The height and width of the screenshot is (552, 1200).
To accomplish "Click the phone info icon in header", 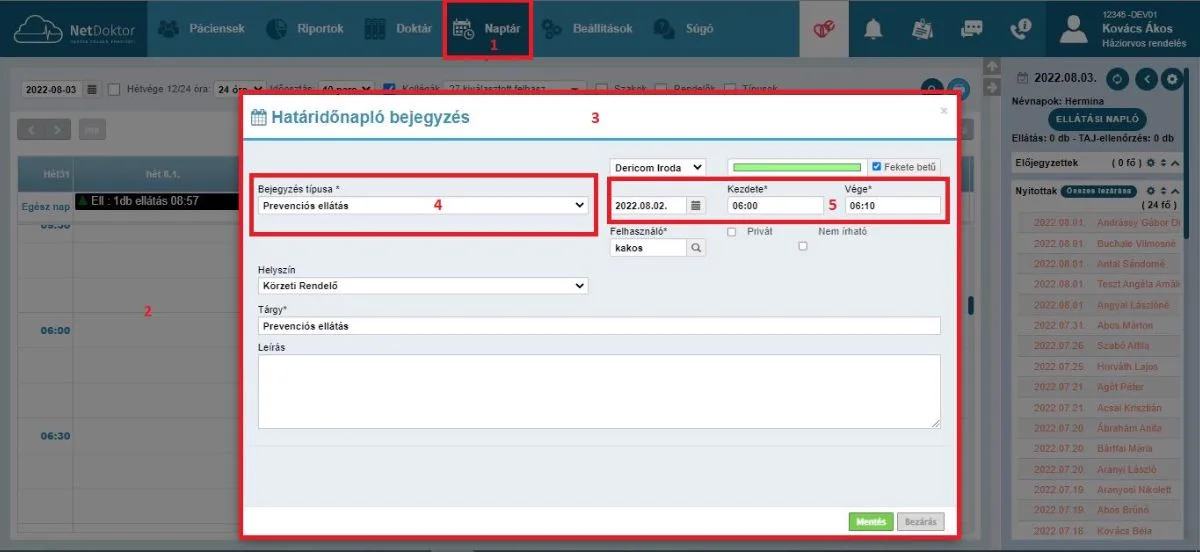I will click(1020, 29).
